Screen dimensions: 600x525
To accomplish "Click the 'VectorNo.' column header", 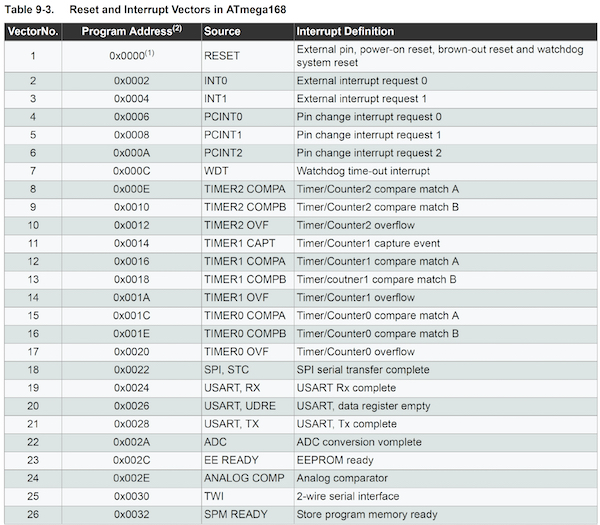I will 33,31.
